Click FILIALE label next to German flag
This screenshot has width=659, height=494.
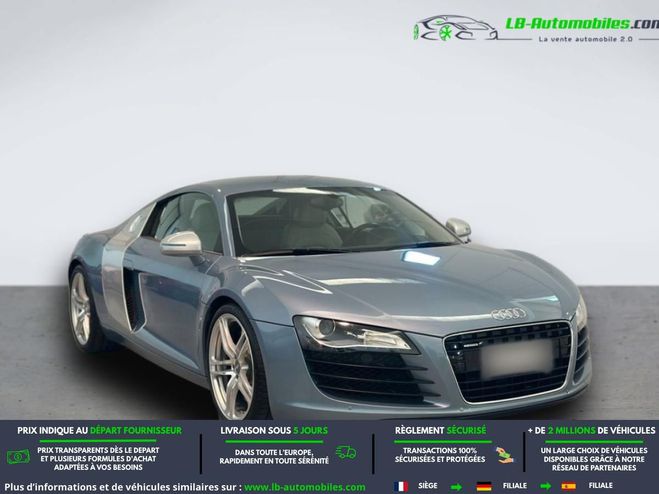tap(515, 486)
